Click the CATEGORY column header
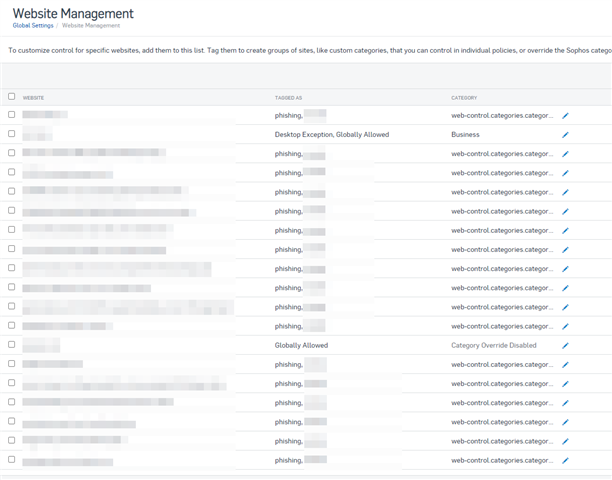Screen dimensions: 612x480 pos(464,98)
